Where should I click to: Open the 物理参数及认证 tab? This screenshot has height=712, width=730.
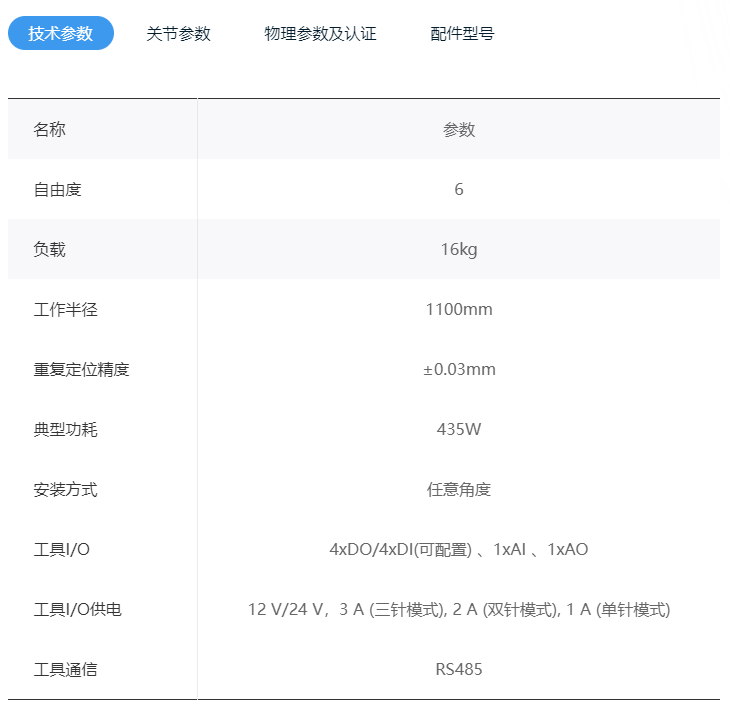tap(320, 34)
